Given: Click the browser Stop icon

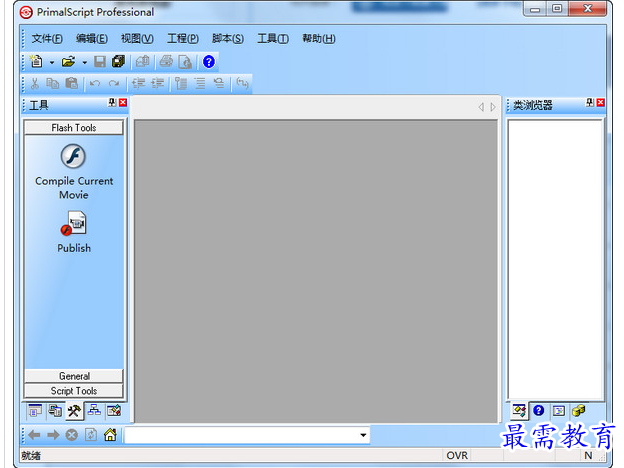Looking at the screenshot, I should click(72, 435).
